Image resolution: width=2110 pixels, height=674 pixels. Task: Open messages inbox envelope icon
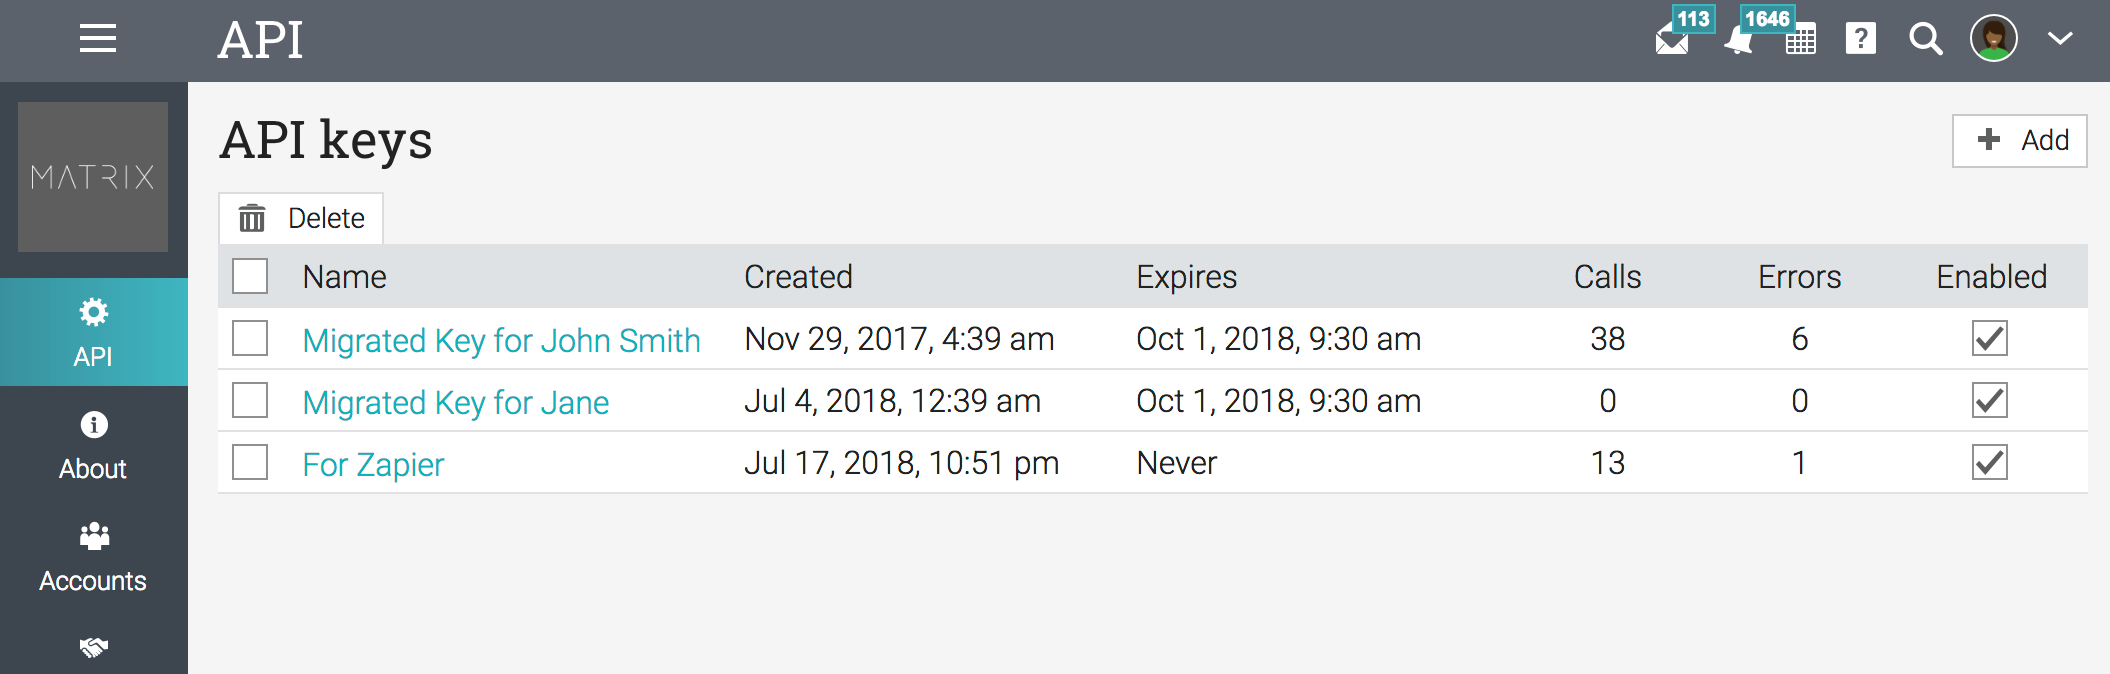(x=1672, y=41)
